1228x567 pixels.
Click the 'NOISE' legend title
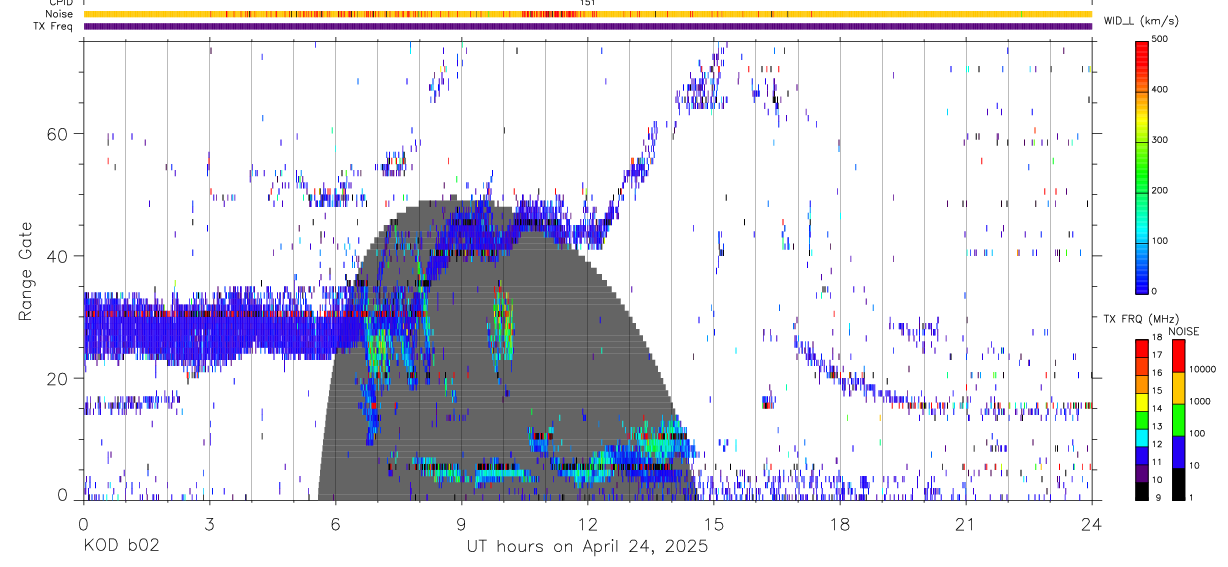tap(1184, 331)
